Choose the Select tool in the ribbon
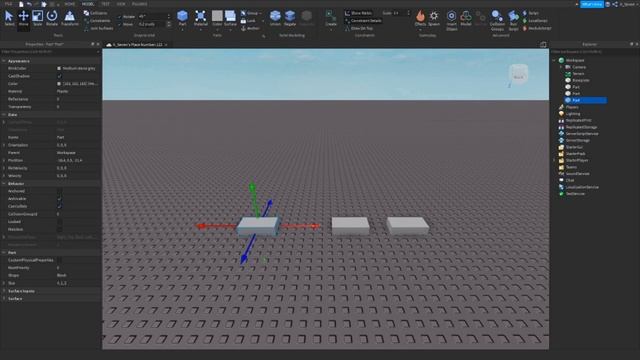 pos(9,18)
